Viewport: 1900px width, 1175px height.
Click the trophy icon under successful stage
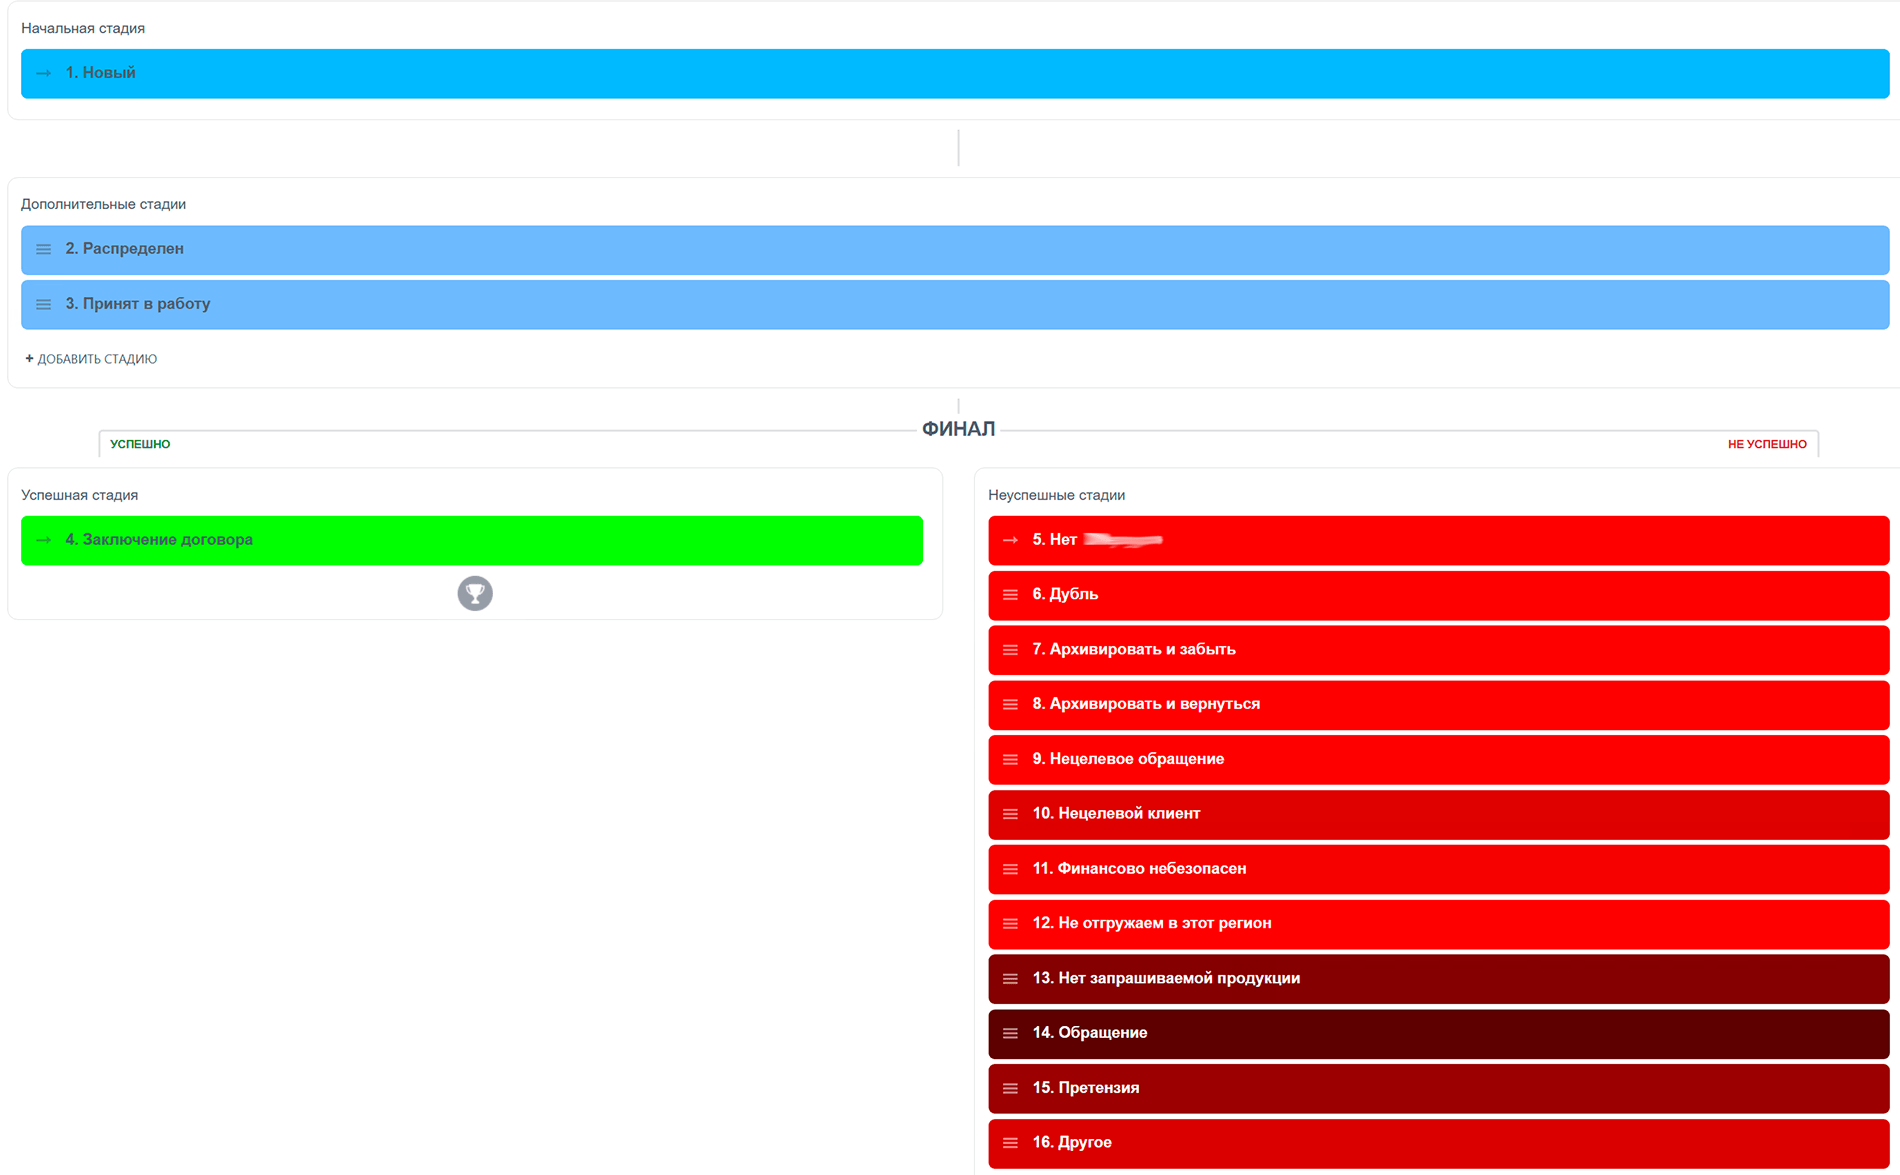click(475, 593)
